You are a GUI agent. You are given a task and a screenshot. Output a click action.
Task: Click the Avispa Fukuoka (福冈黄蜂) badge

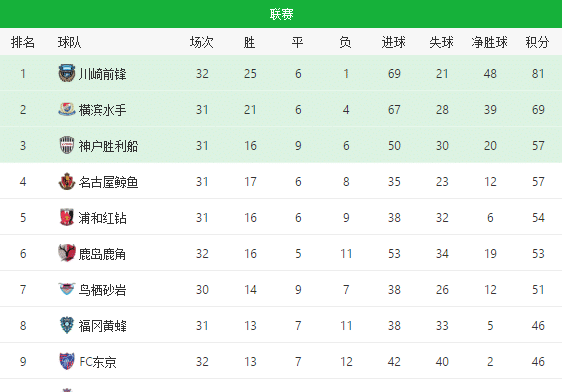point(67,325)
